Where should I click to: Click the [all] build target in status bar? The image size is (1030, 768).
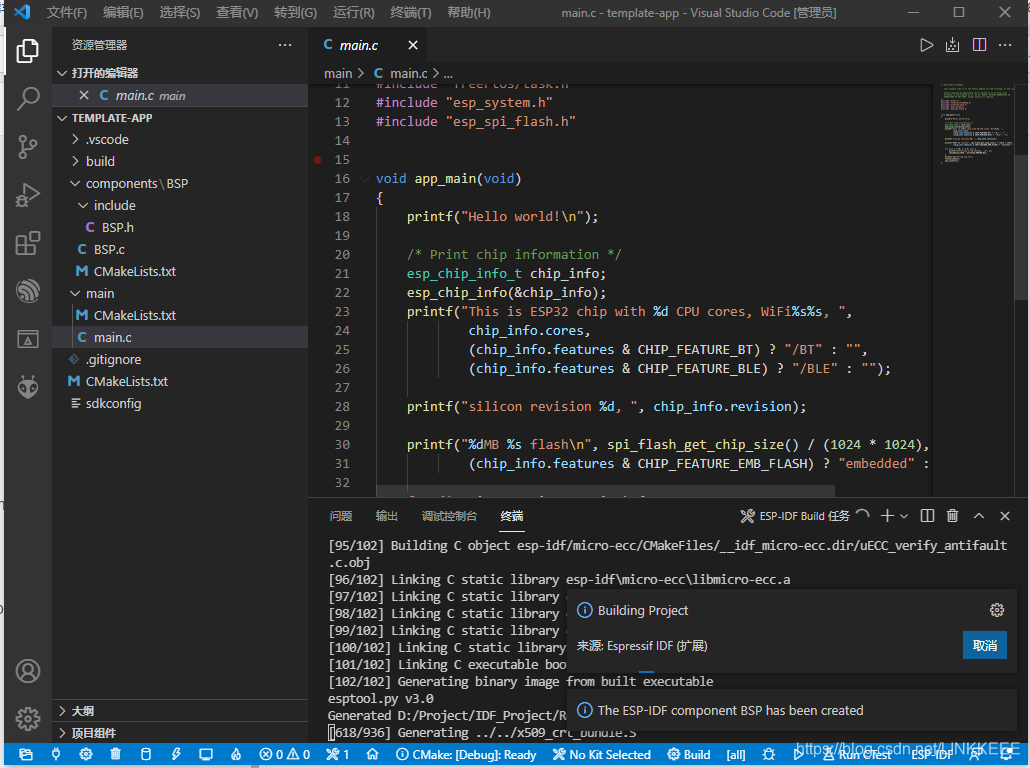point(736,754)
